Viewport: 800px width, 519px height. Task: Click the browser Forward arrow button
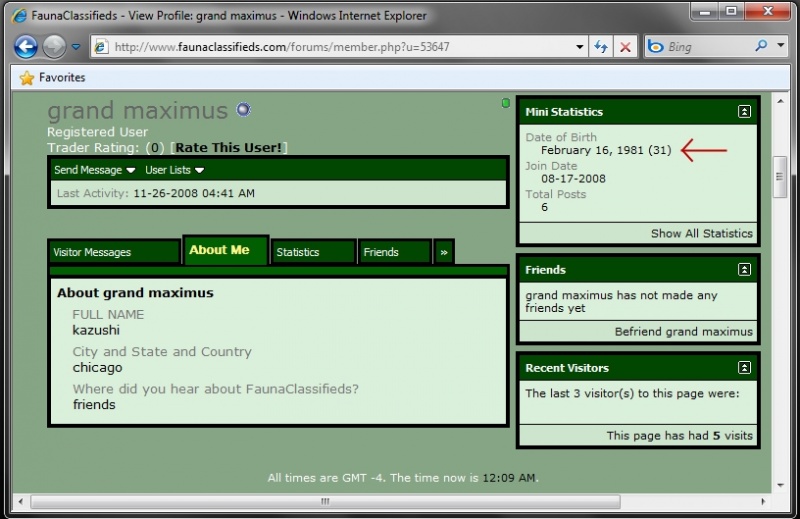(x=54, y=47)
